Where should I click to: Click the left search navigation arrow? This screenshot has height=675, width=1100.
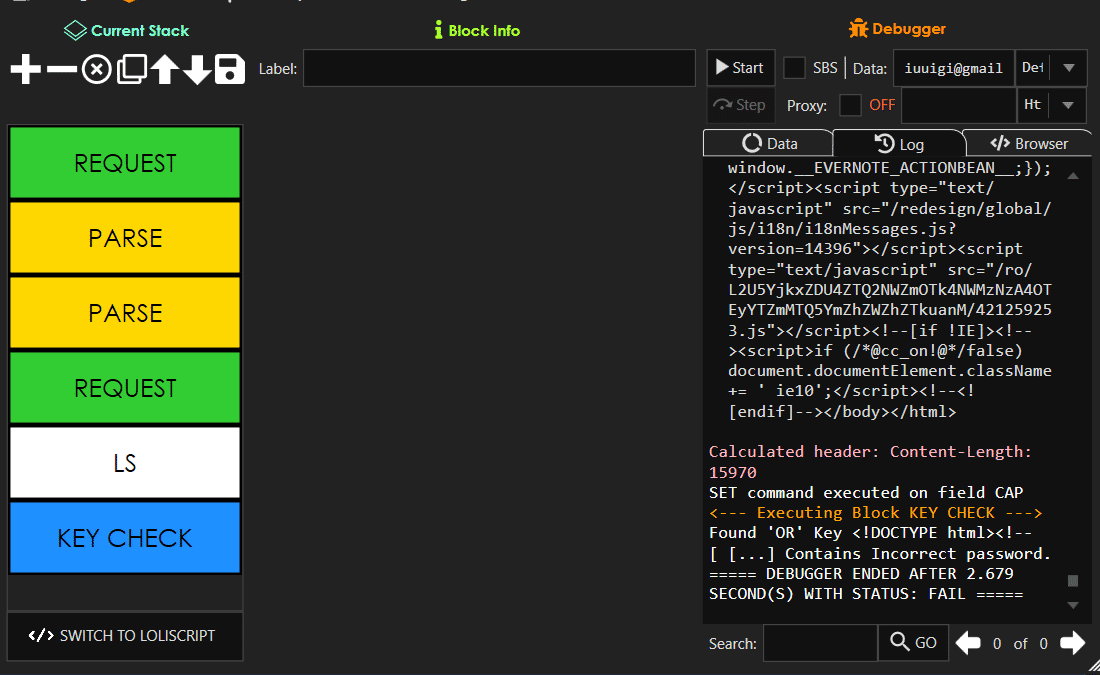tap(968, 643)
